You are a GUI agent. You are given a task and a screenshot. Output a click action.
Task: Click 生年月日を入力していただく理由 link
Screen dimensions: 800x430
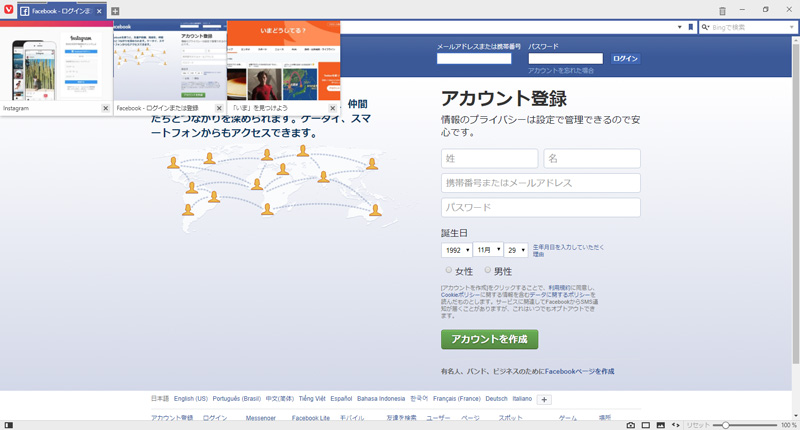point(568,250)
